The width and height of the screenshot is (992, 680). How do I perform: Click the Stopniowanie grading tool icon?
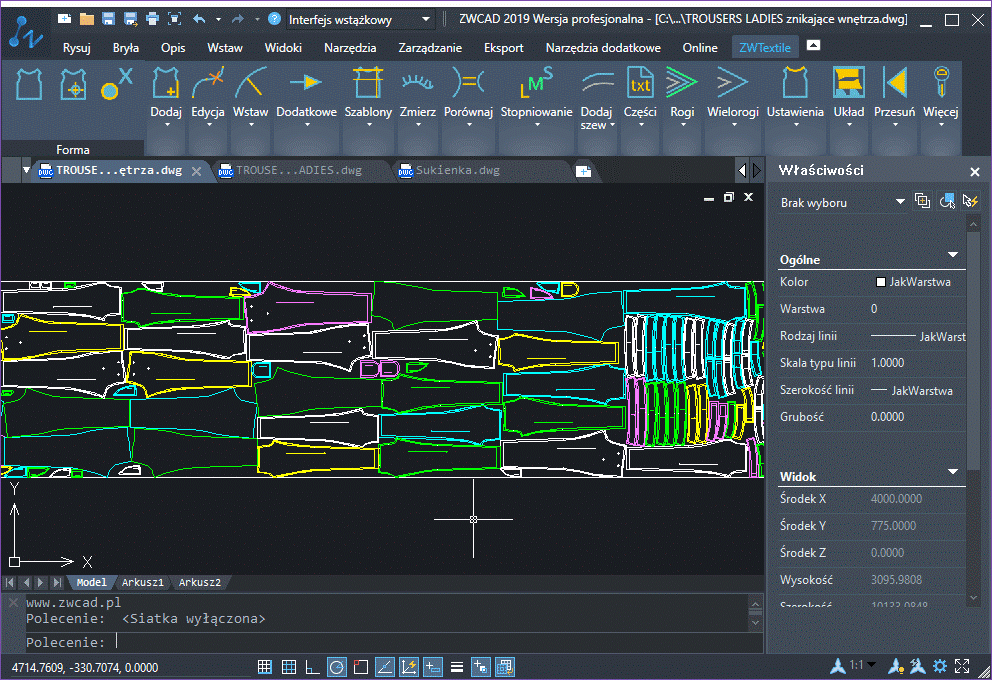536,84
